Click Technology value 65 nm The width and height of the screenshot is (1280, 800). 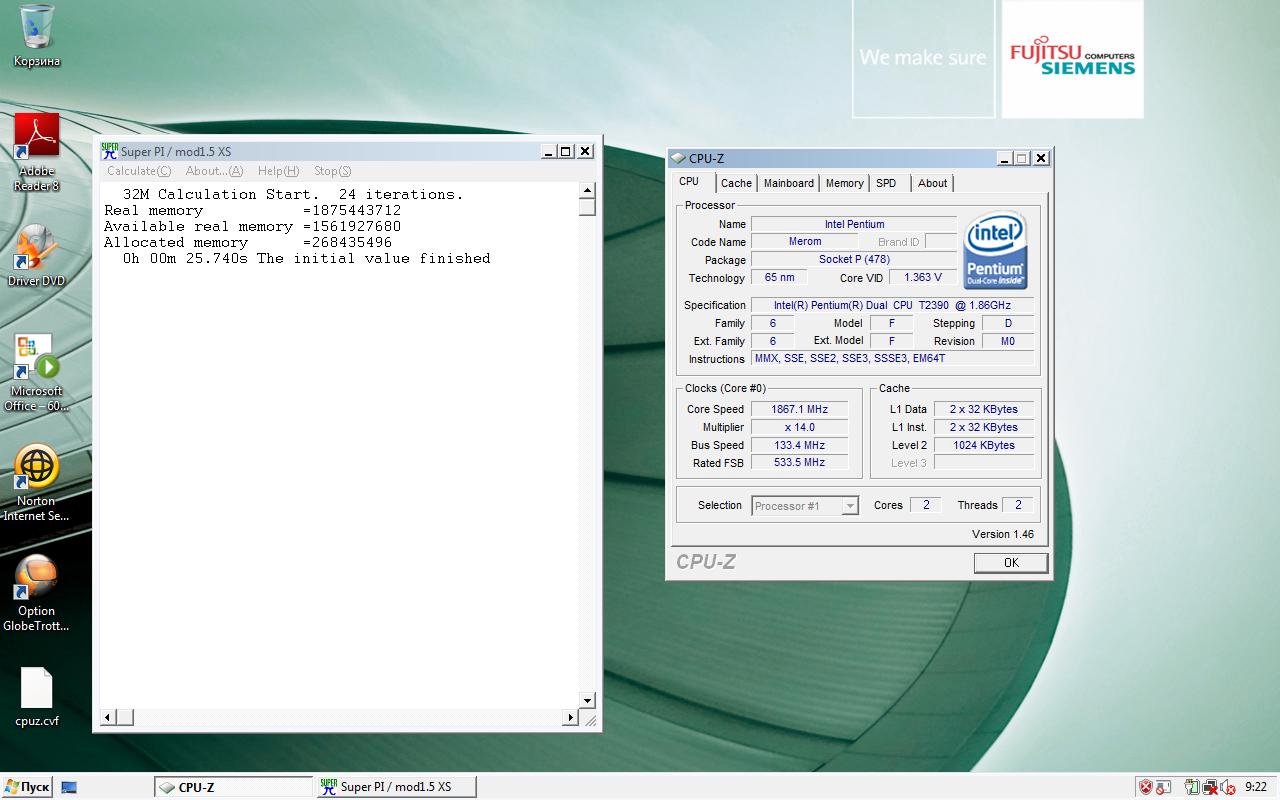click(779, 278)
